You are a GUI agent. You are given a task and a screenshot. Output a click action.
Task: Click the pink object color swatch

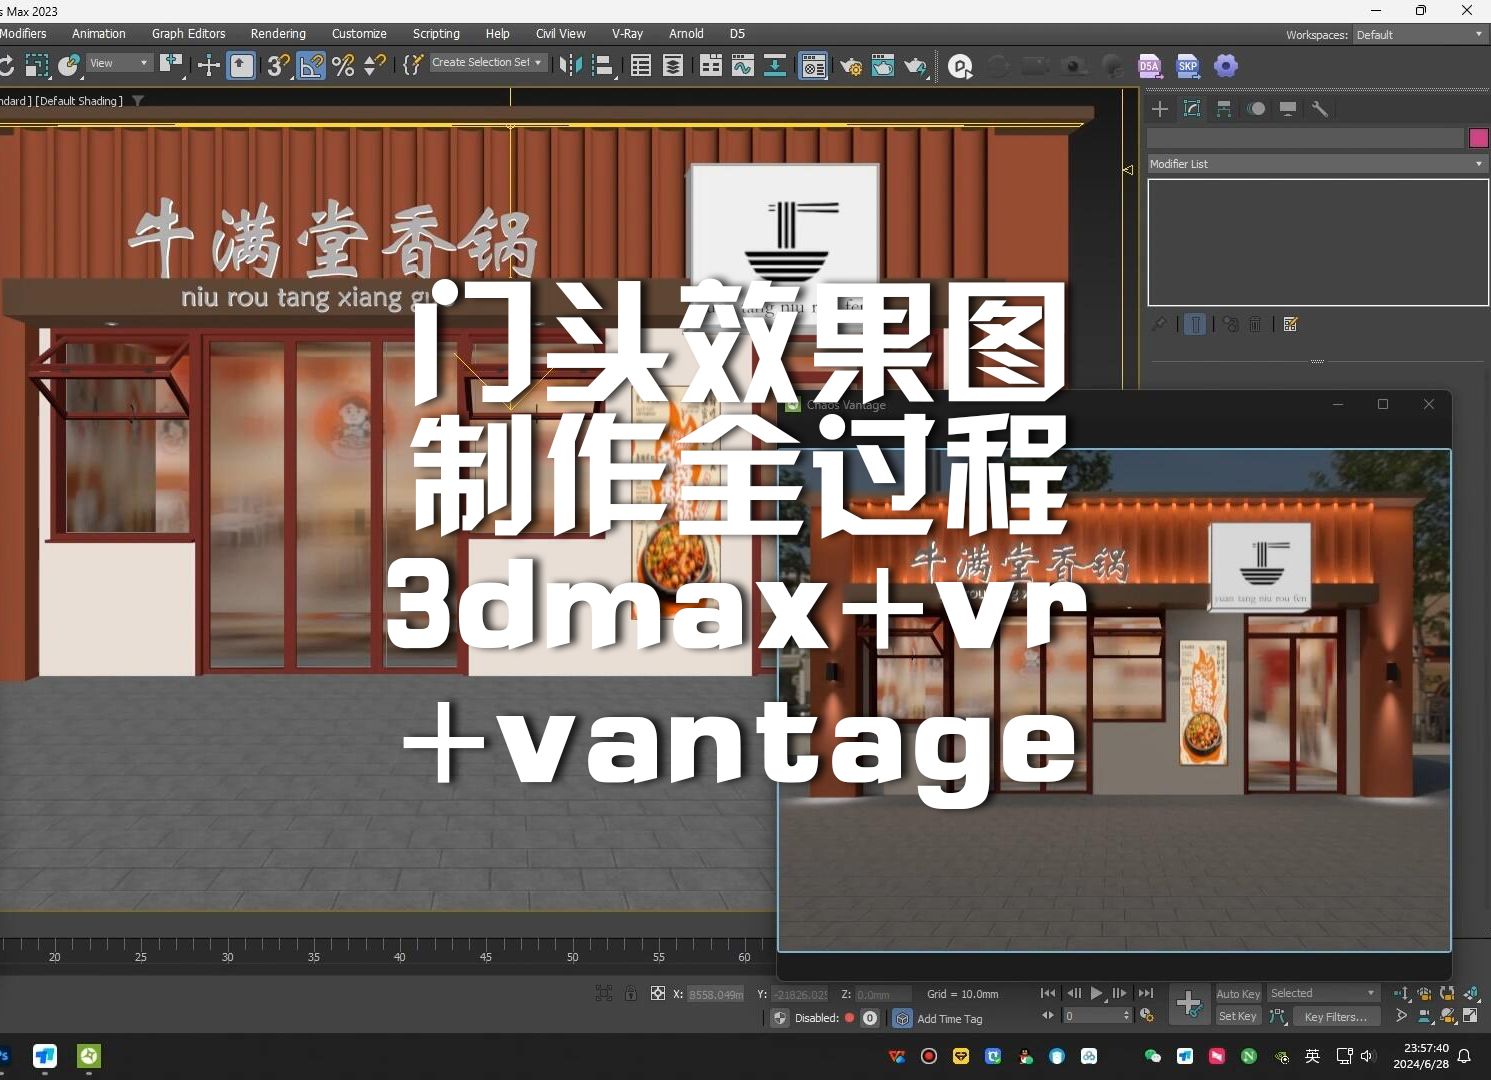[1479, 138]
